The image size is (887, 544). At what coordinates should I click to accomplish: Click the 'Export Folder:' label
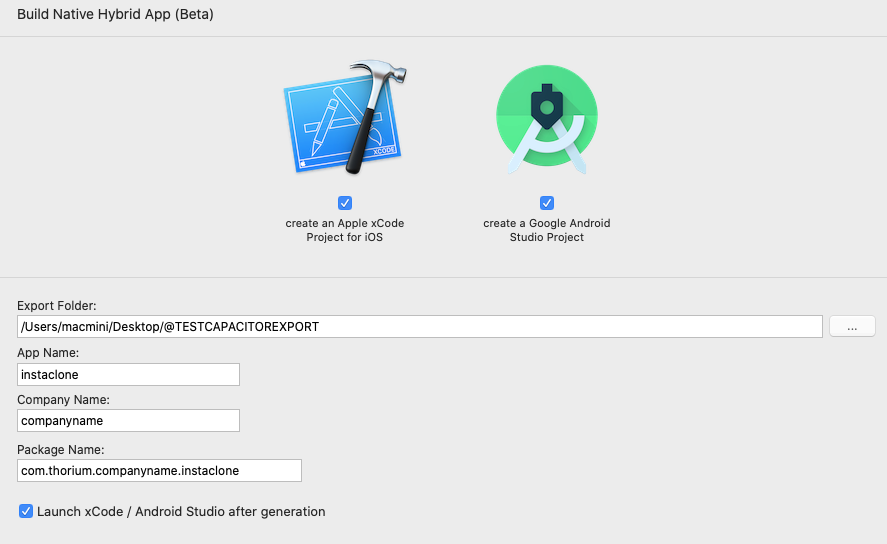tap(57, 305)
